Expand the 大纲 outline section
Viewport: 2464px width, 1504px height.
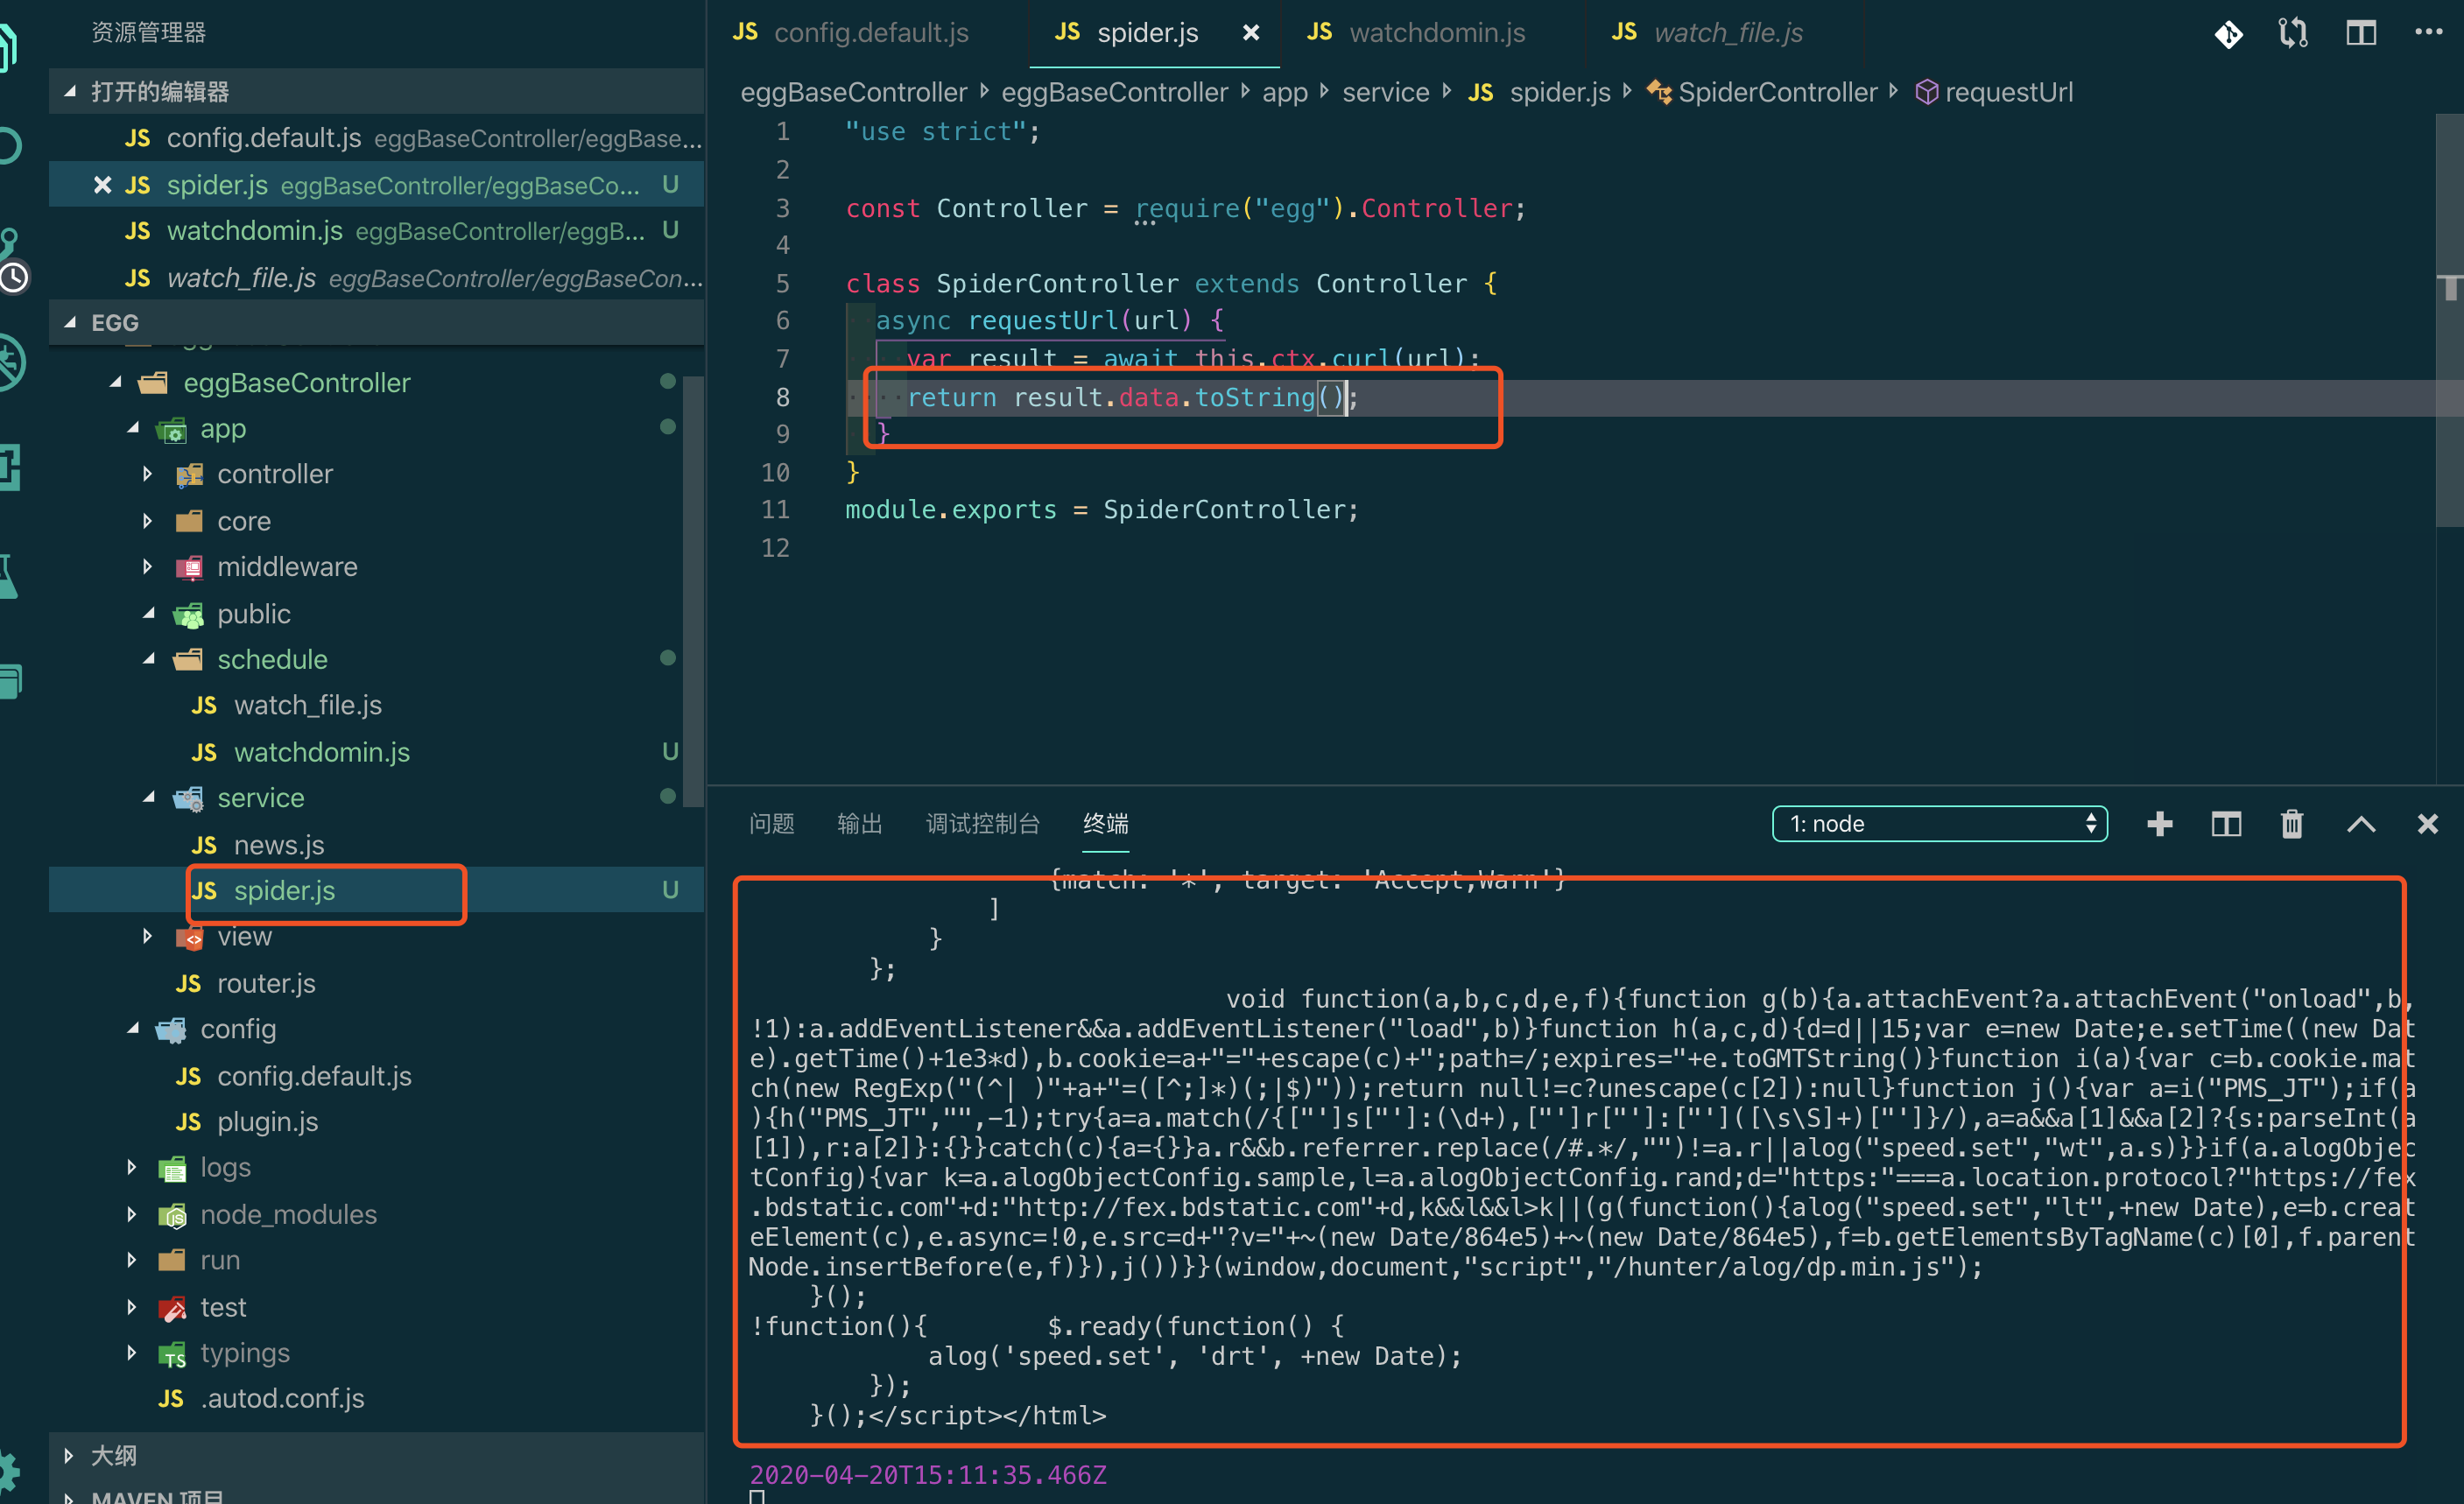click(68, 1456)
